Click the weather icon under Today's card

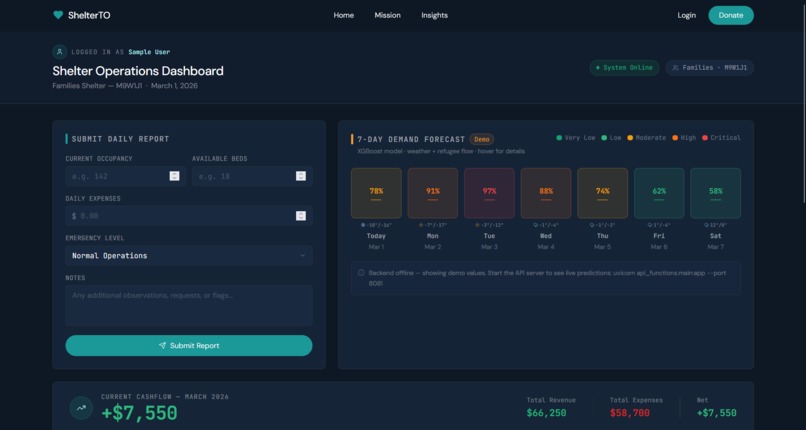point(363,225)
